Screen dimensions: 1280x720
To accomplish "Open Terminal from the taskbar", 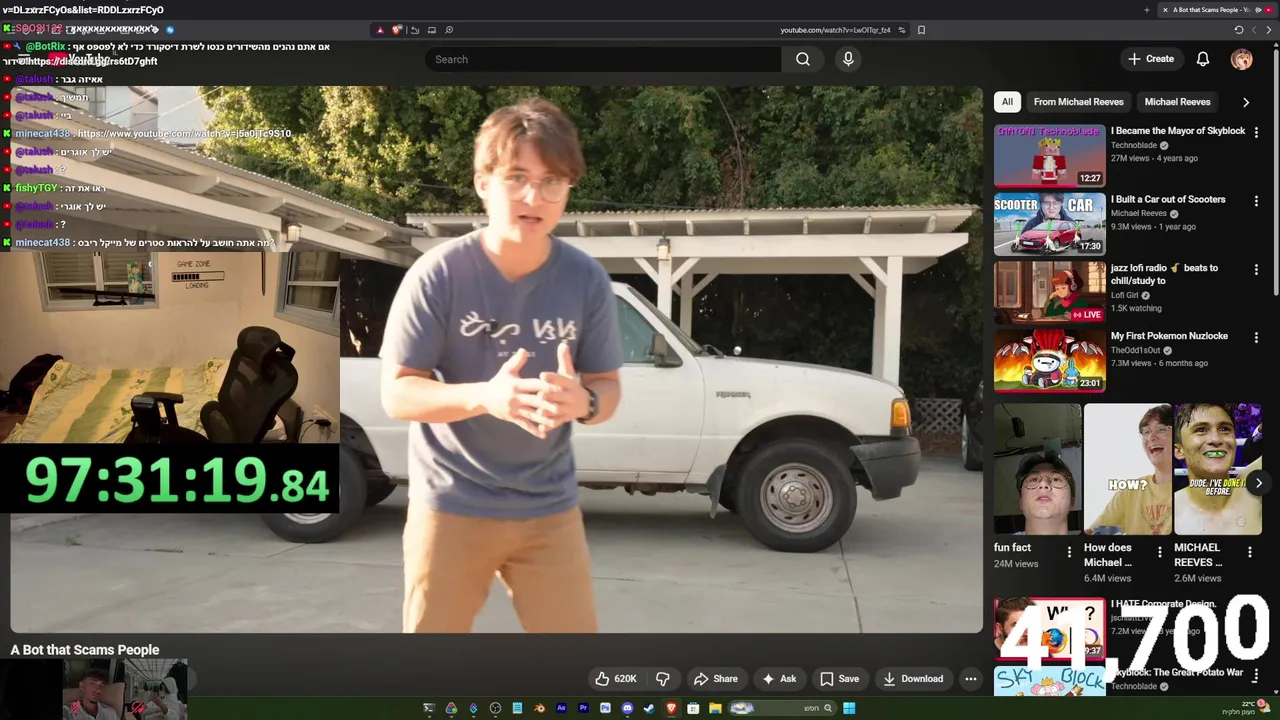I will click(429, 708).
